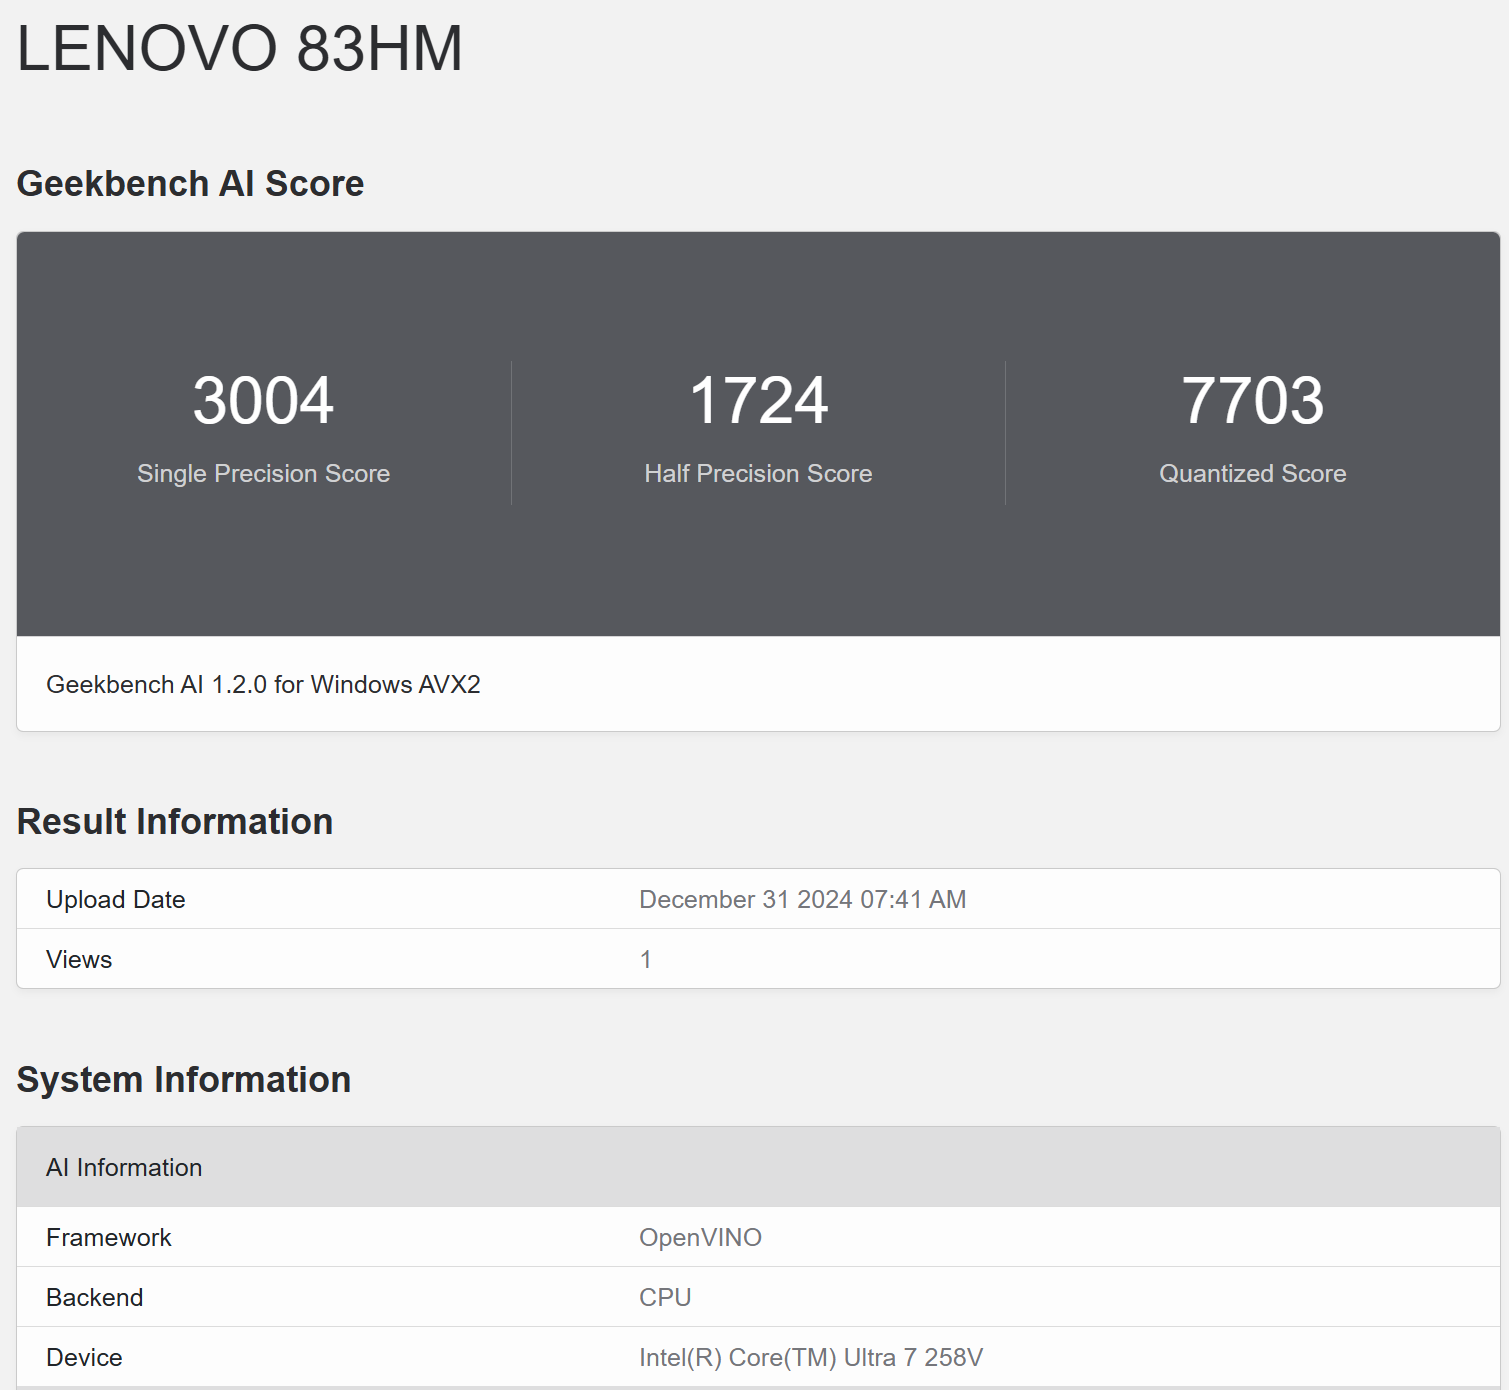This screenshot has height=1390, width=1509.
Task: Click the views count value 1
Action: click(x=646, y=959)
